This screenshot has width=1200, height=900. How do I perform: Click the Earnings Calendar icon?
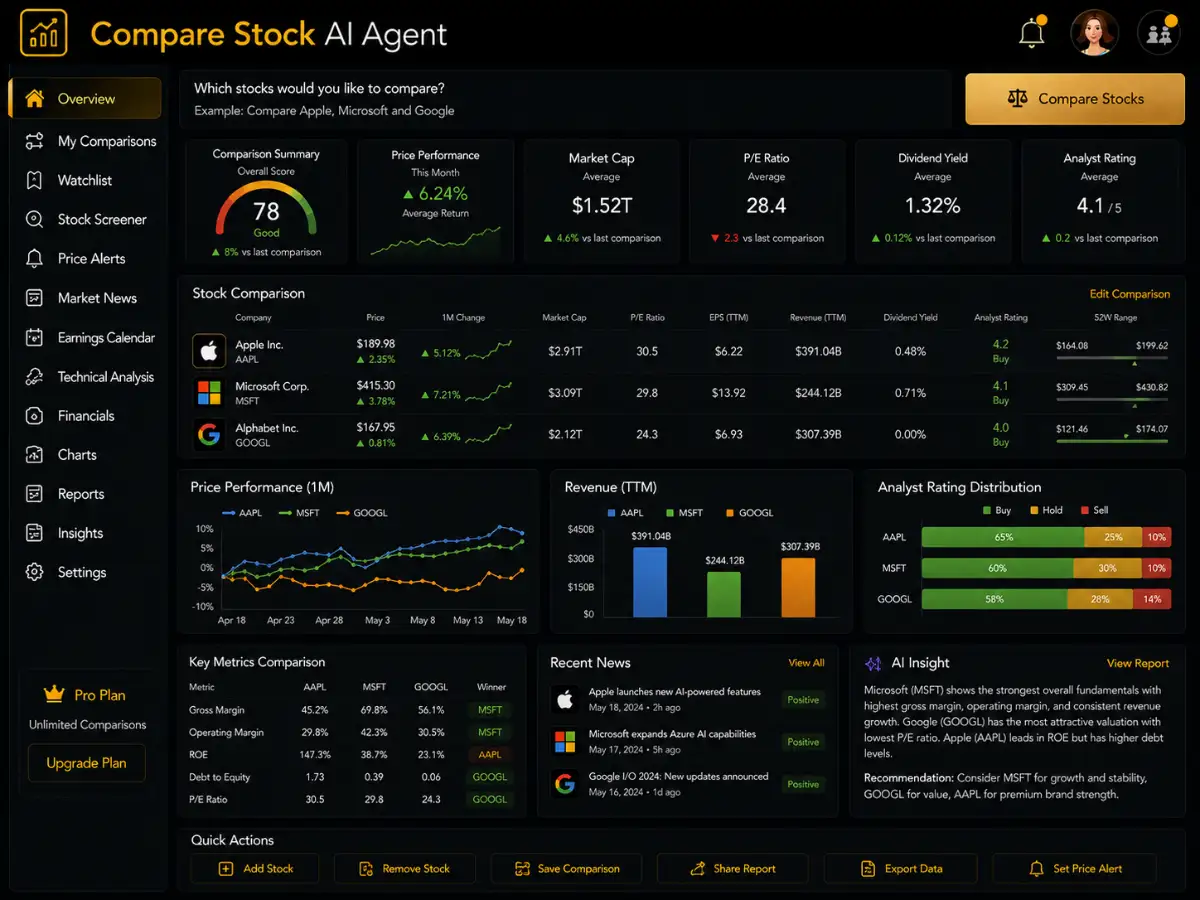(35, 337)
